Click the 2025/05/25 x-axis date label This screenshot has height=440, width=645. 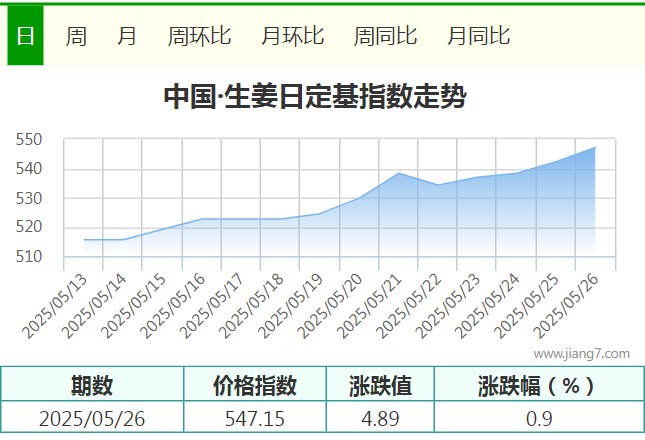point(526,306)
